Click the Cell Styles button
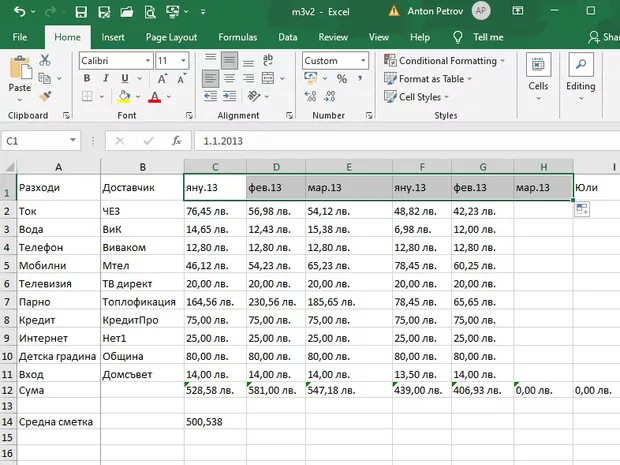 tap(420, 97)
